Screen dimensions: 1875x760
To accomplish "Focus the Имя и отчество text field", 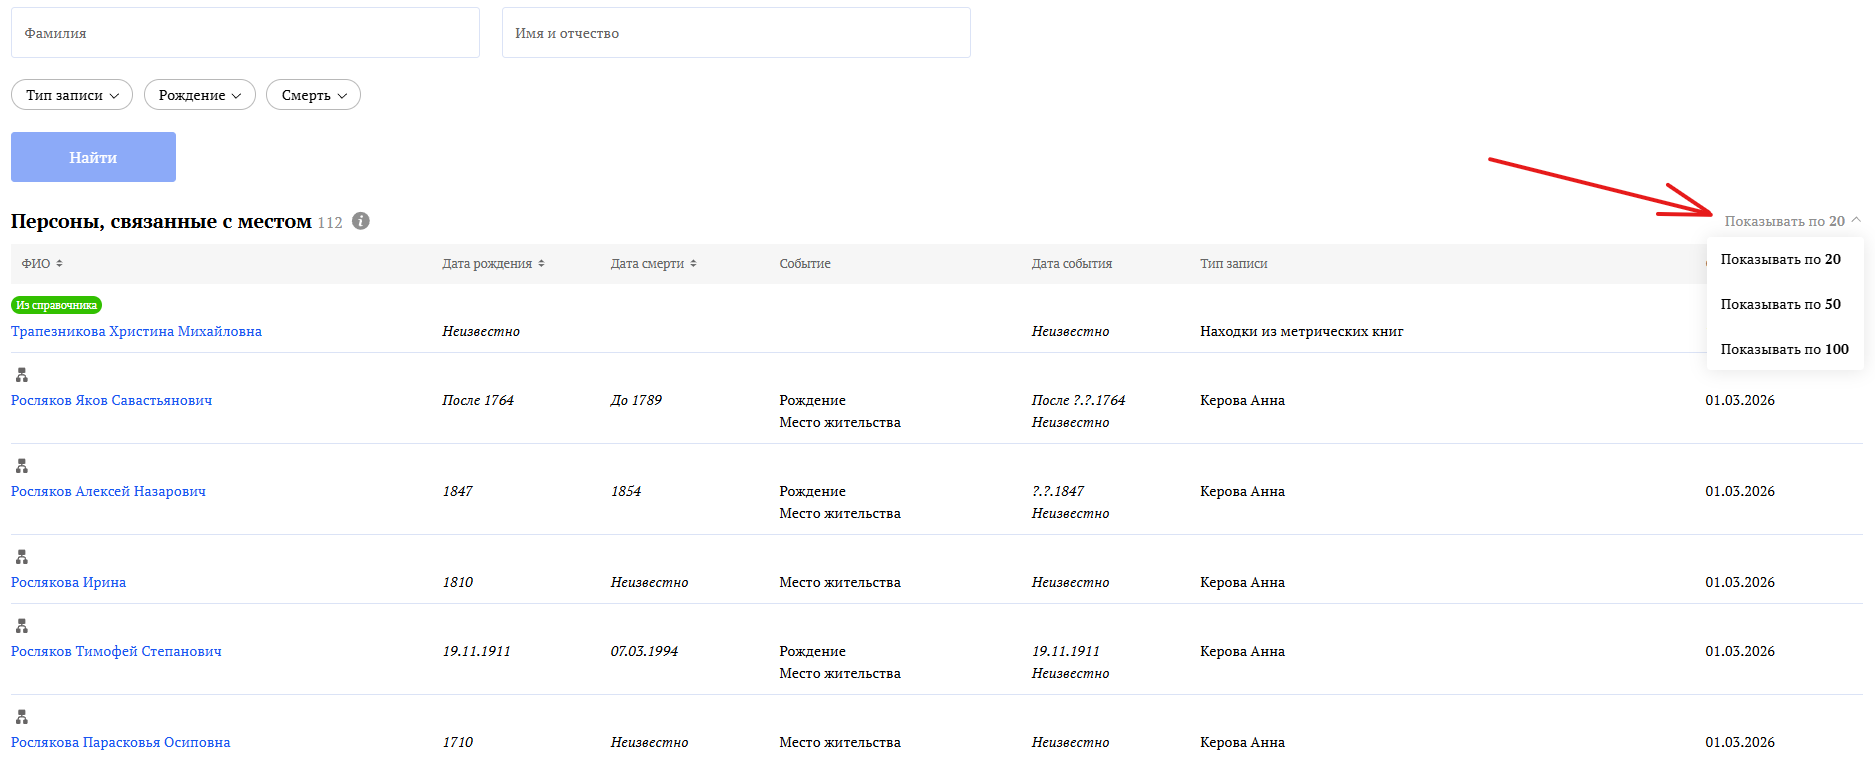I will (x=735, y=33).
